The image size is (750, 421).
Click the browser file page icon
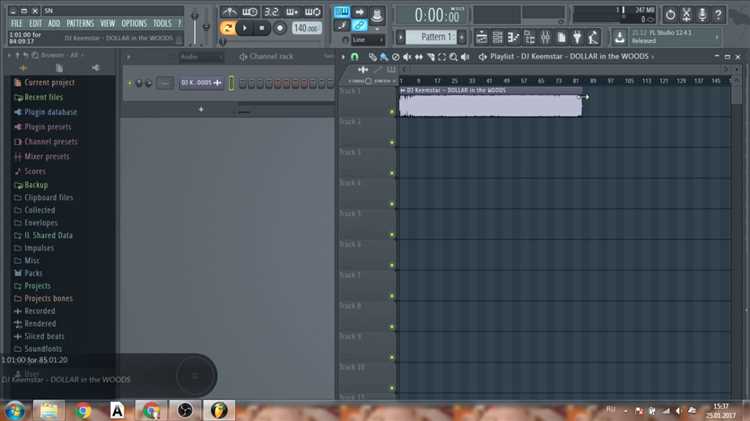(59, 68)
